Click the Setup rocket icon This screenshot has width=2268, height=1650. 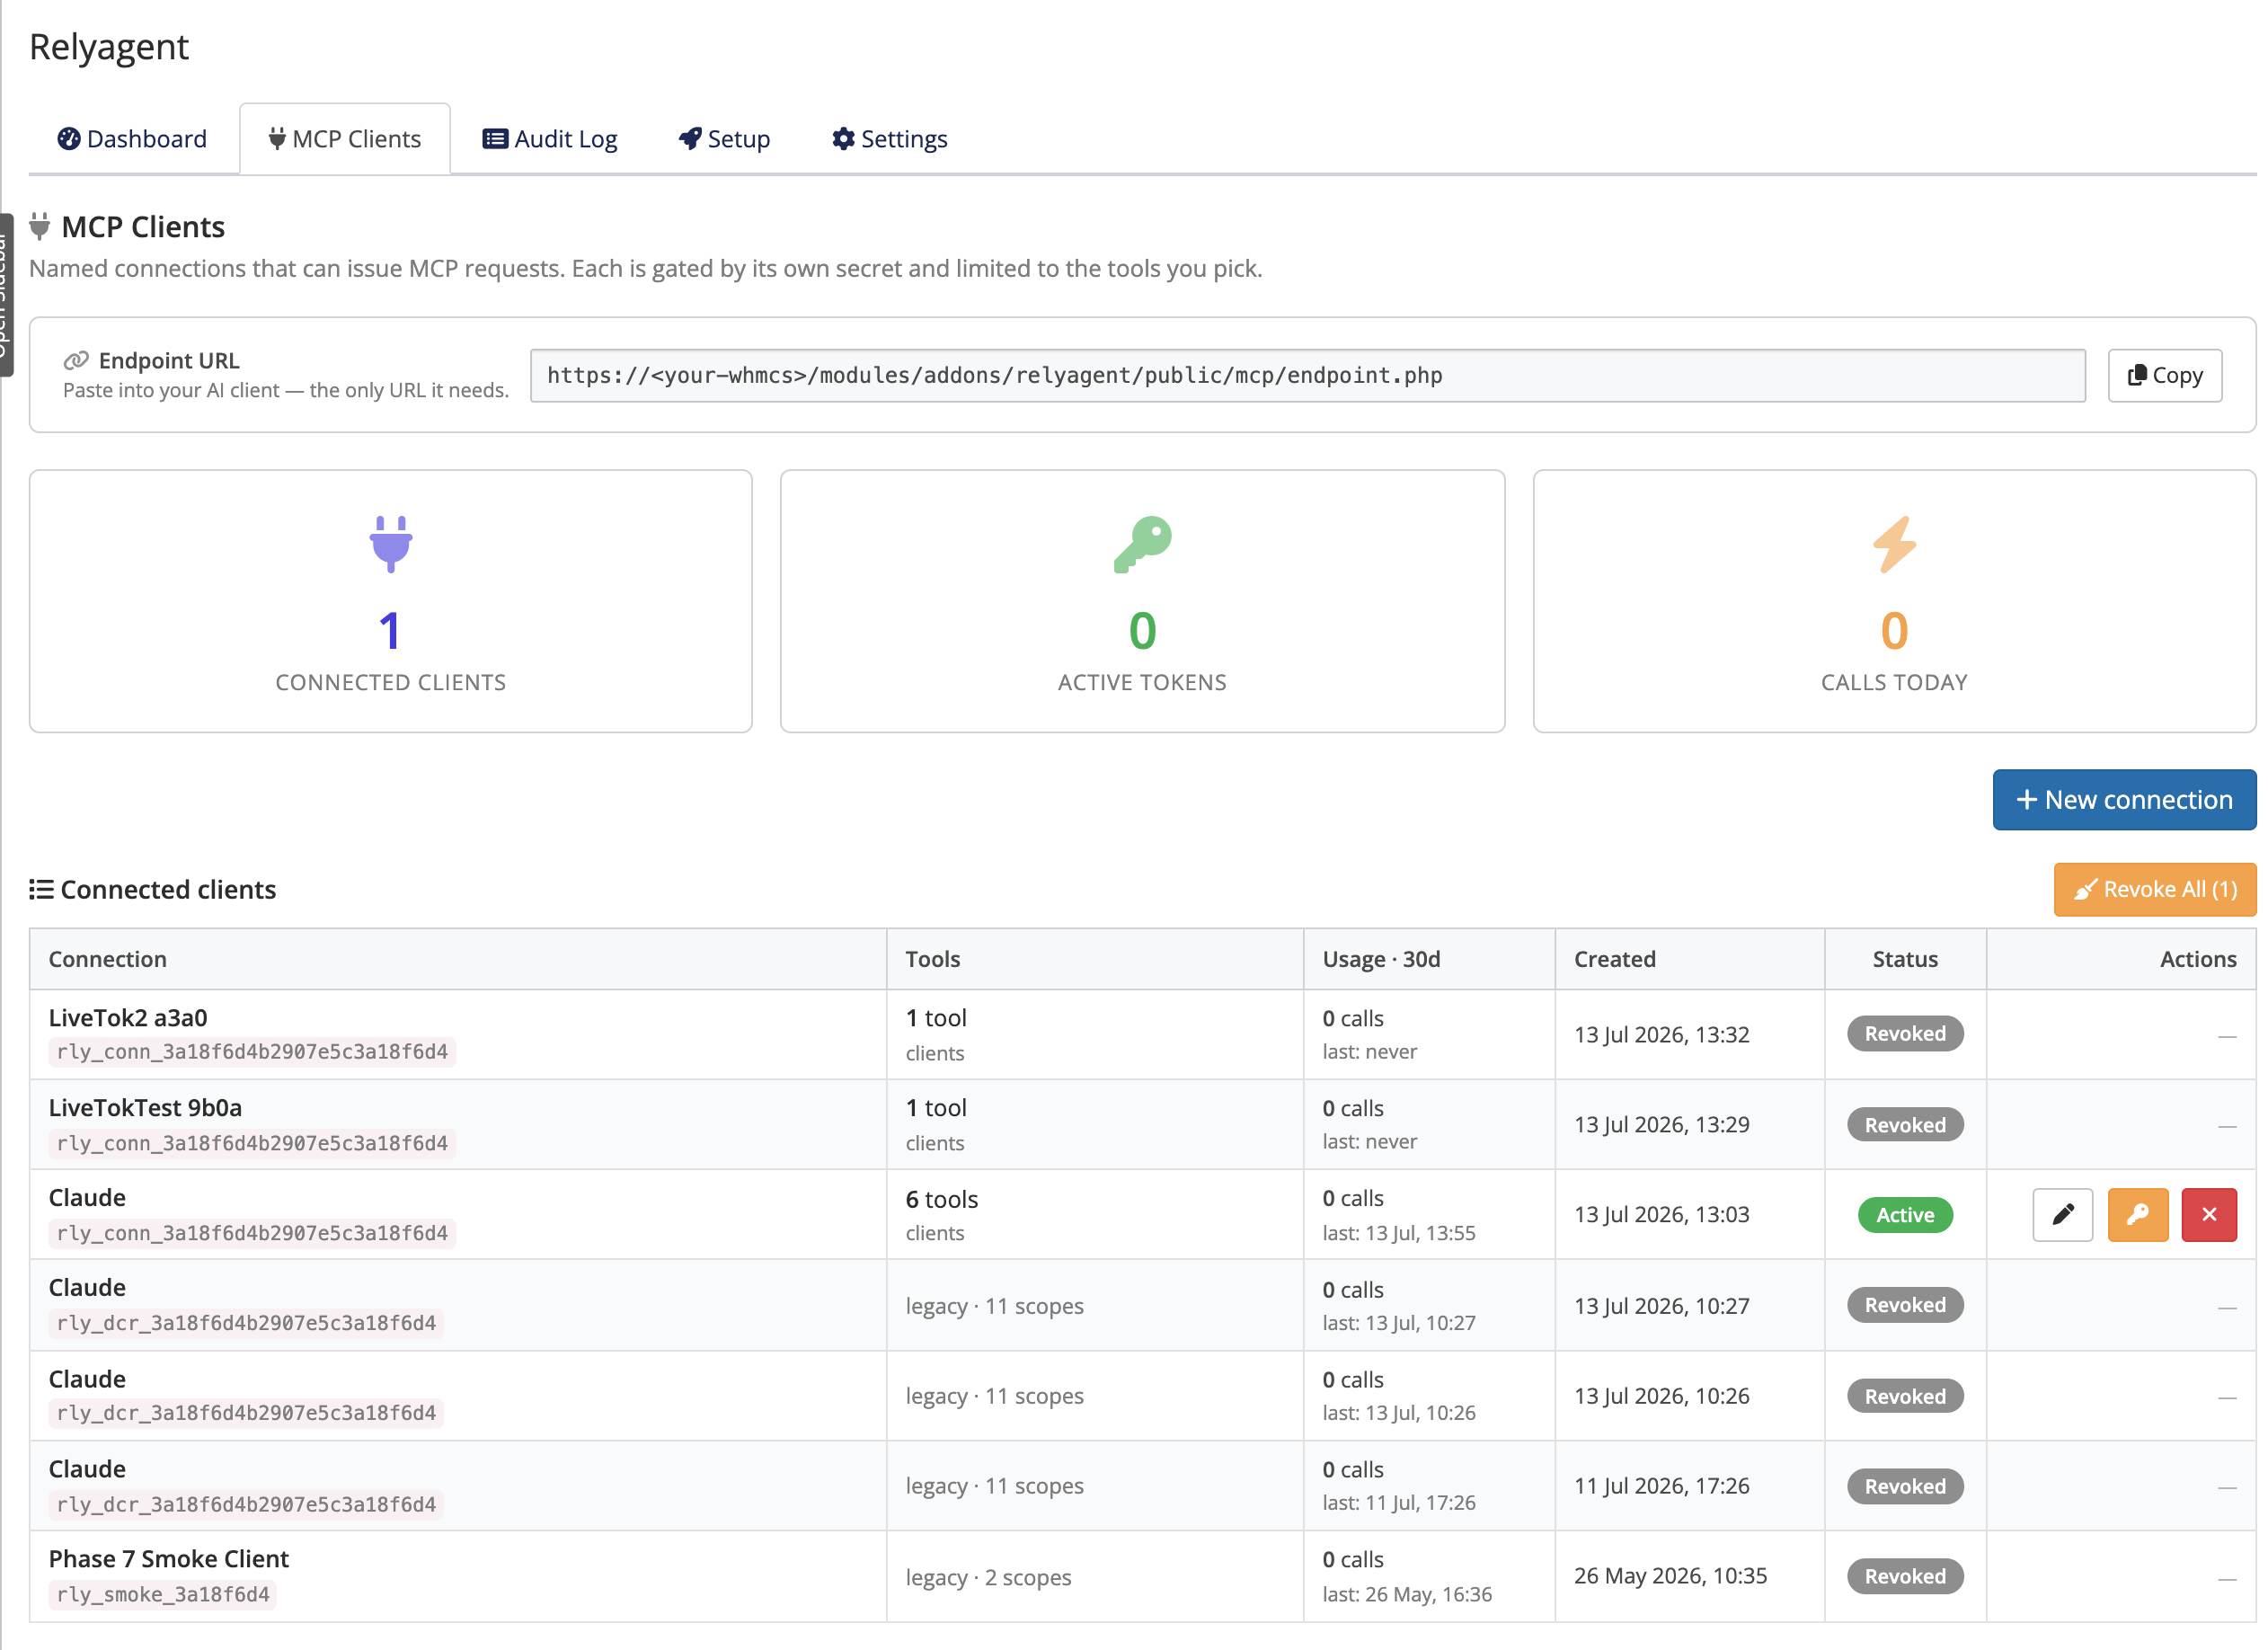[690, 138]
